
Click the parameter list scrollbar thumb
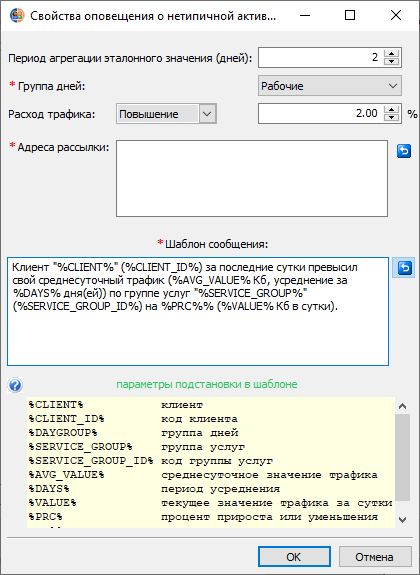click(402, 458)
